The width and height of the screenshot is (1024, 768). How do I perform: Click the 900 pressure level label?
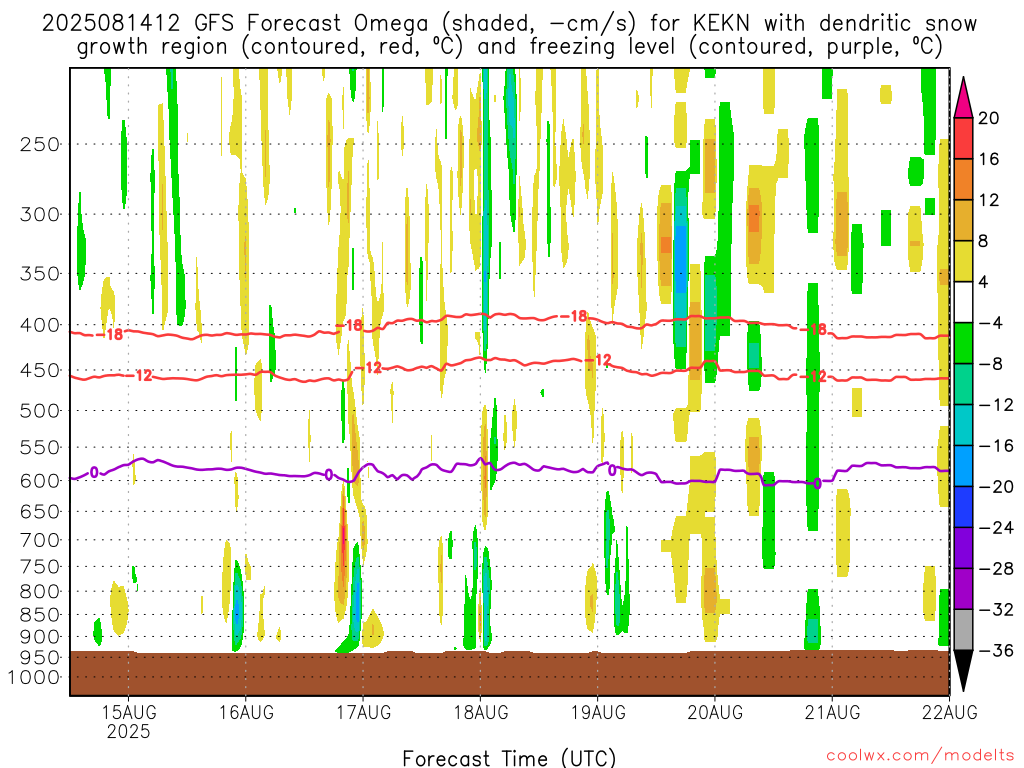[x=39, y=637]
